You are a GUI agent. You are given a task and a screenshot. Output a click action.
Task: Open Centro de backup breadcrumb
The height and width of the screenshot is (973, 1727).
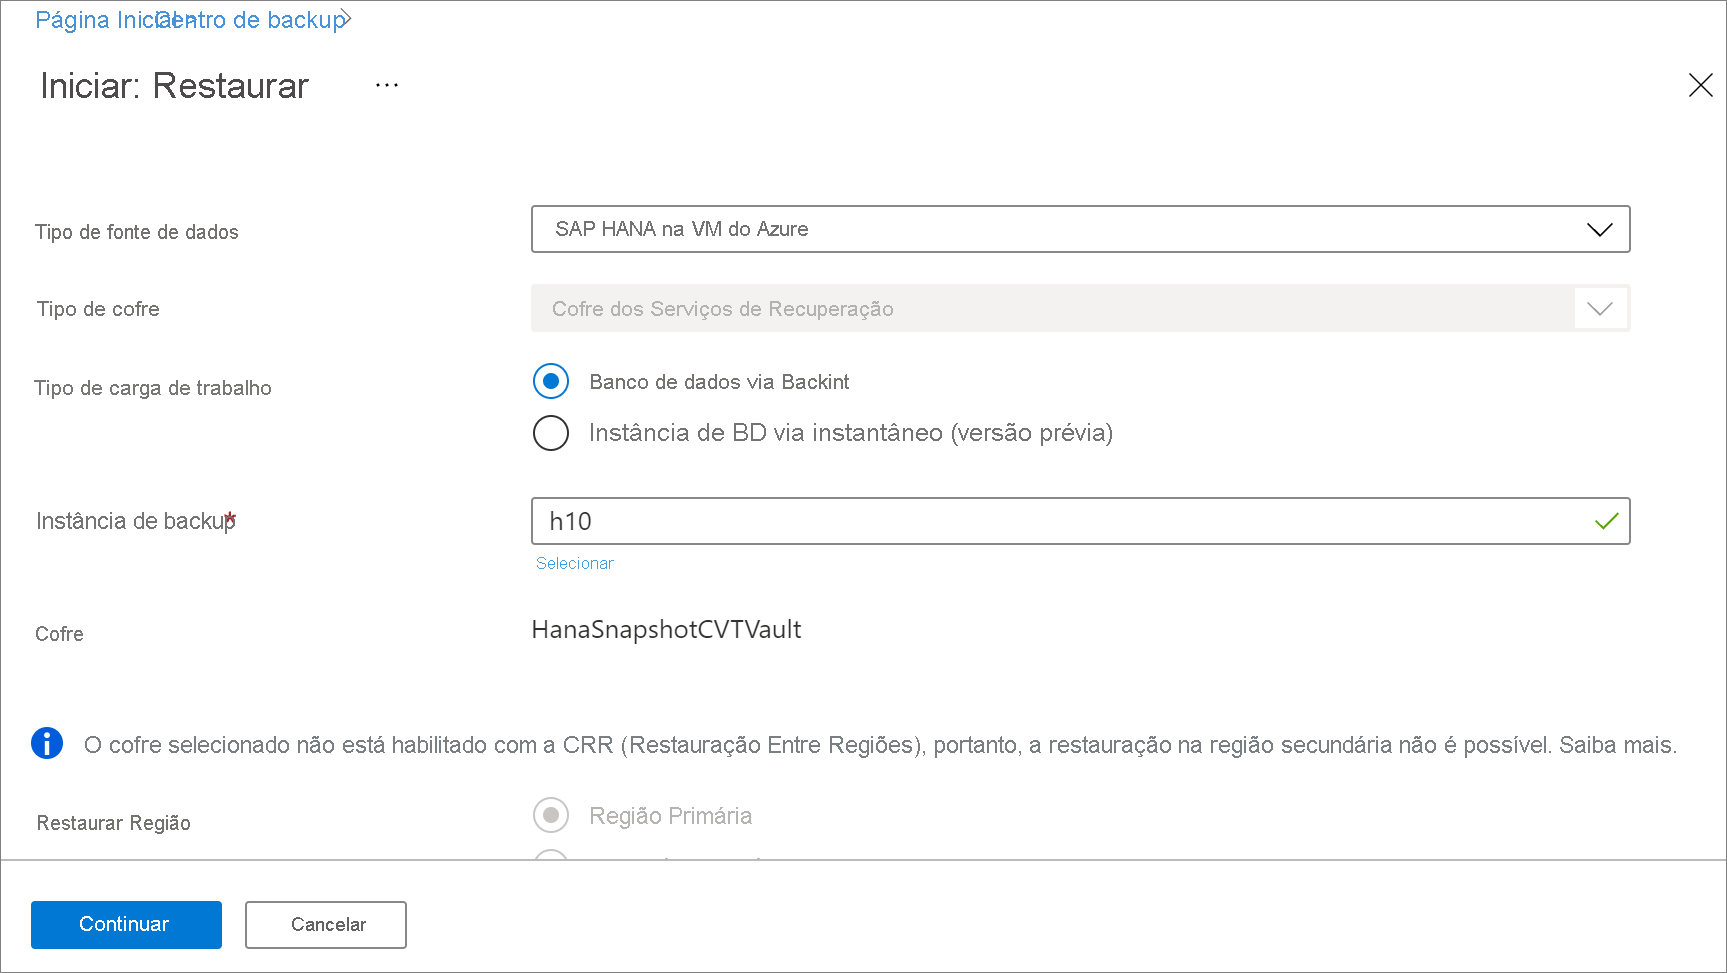click(x=251, y=20)
